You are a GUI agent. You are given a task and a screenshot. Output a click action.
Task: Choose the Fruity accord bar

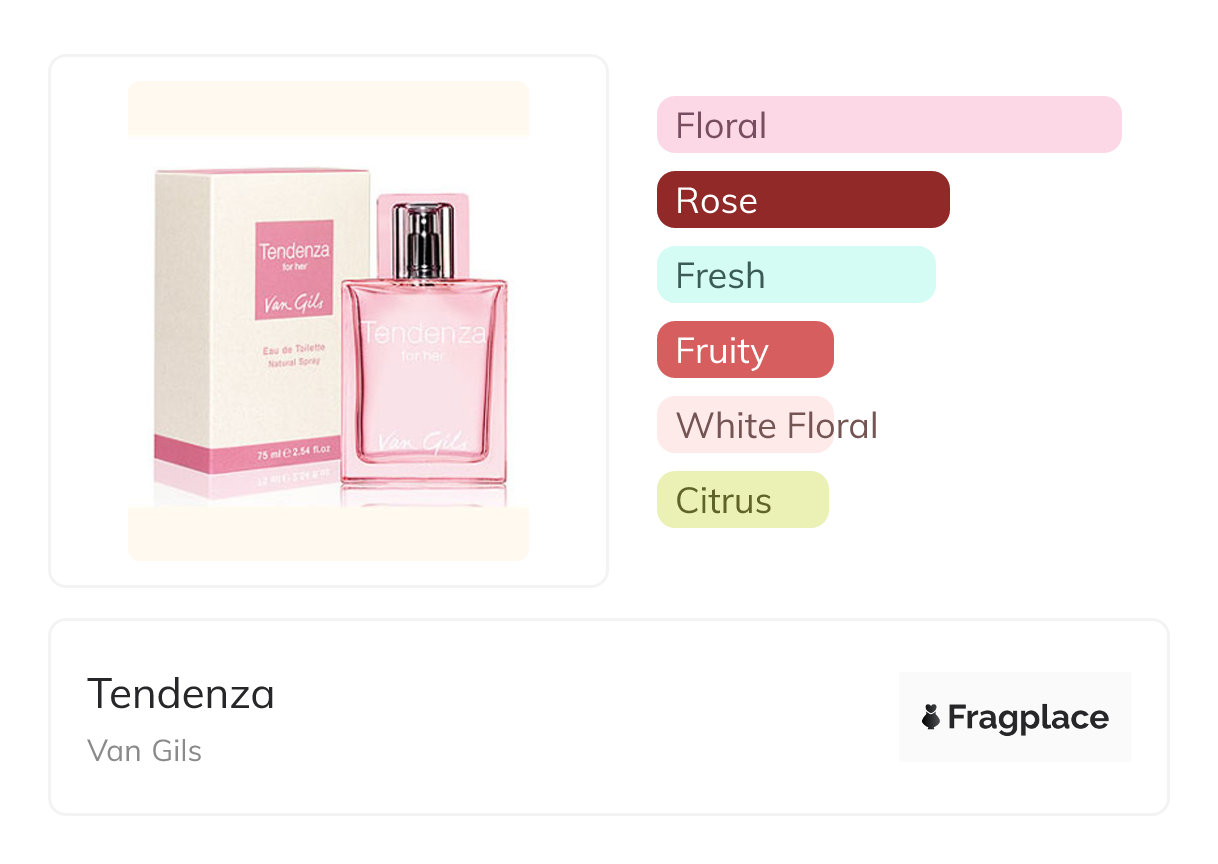pyautogui.click(x=744, y=350)
